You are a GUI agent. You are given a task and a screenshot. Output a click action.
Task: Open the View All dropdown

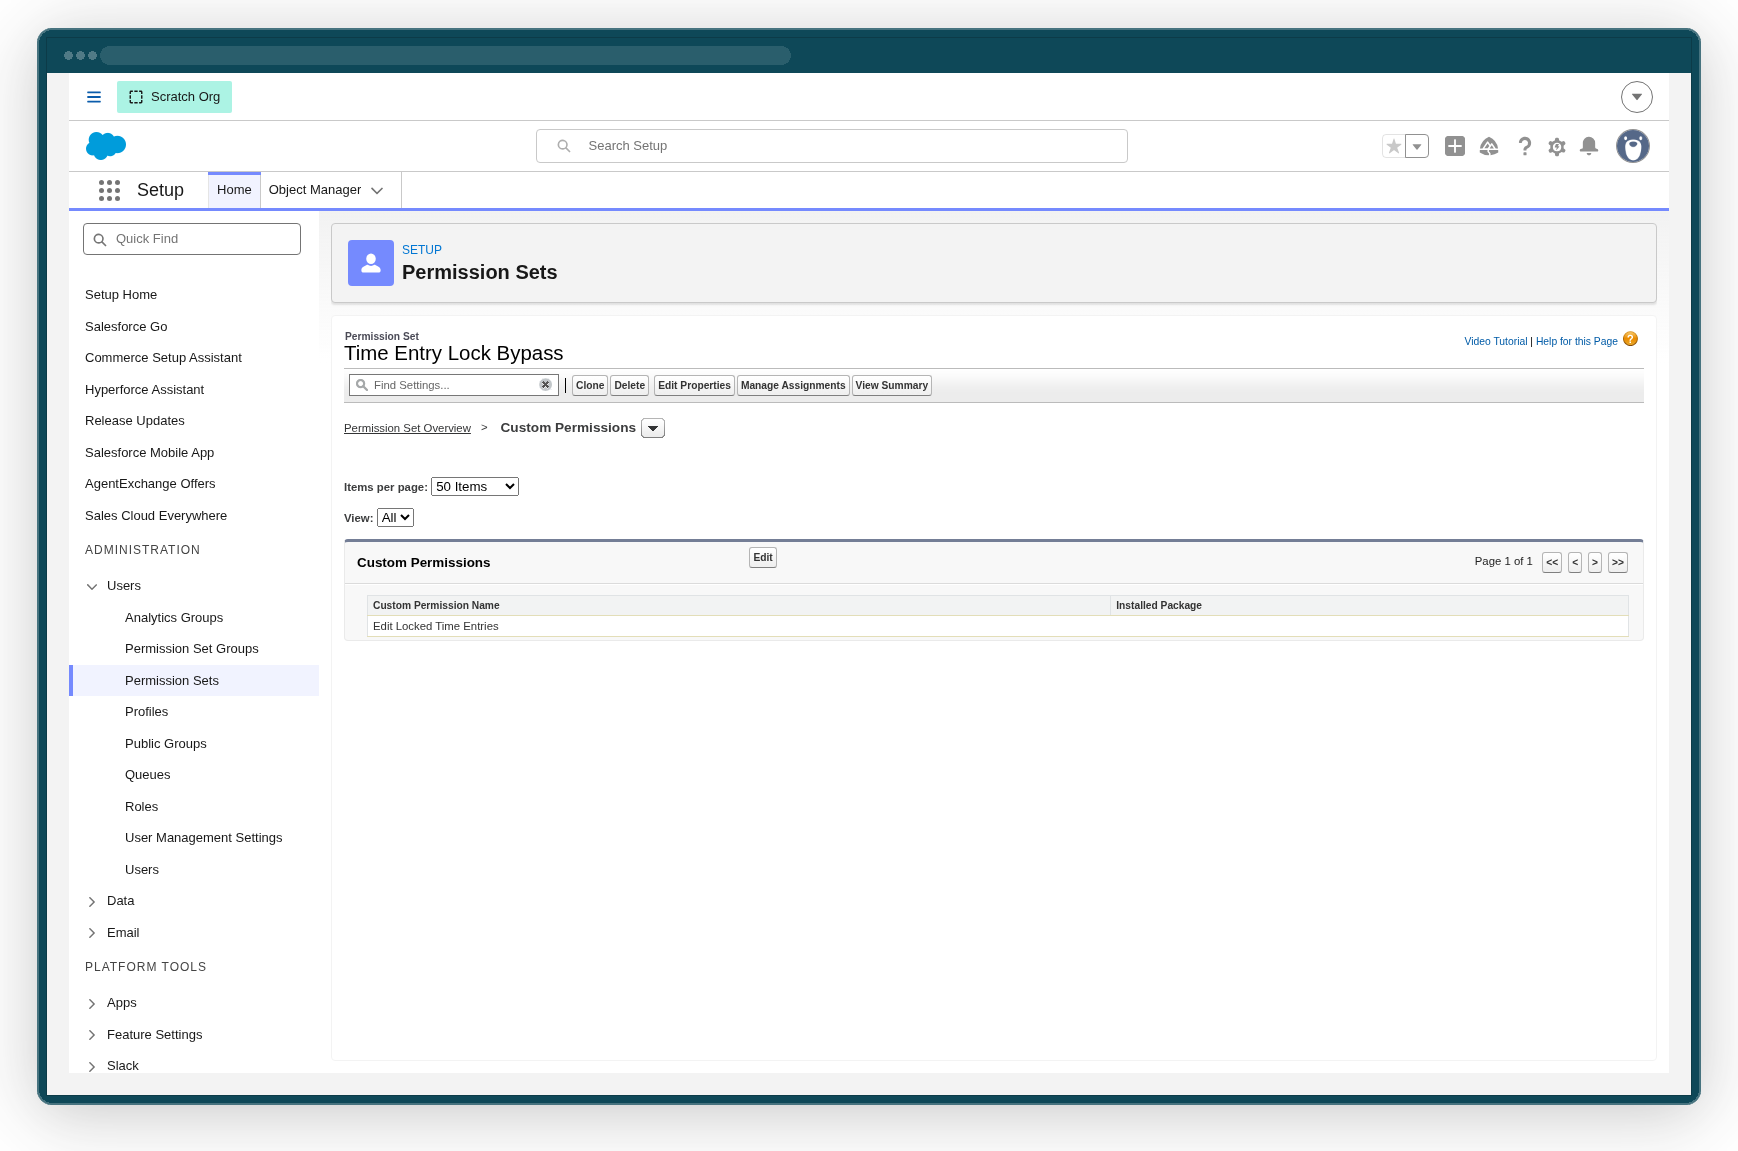click(395, 518)
